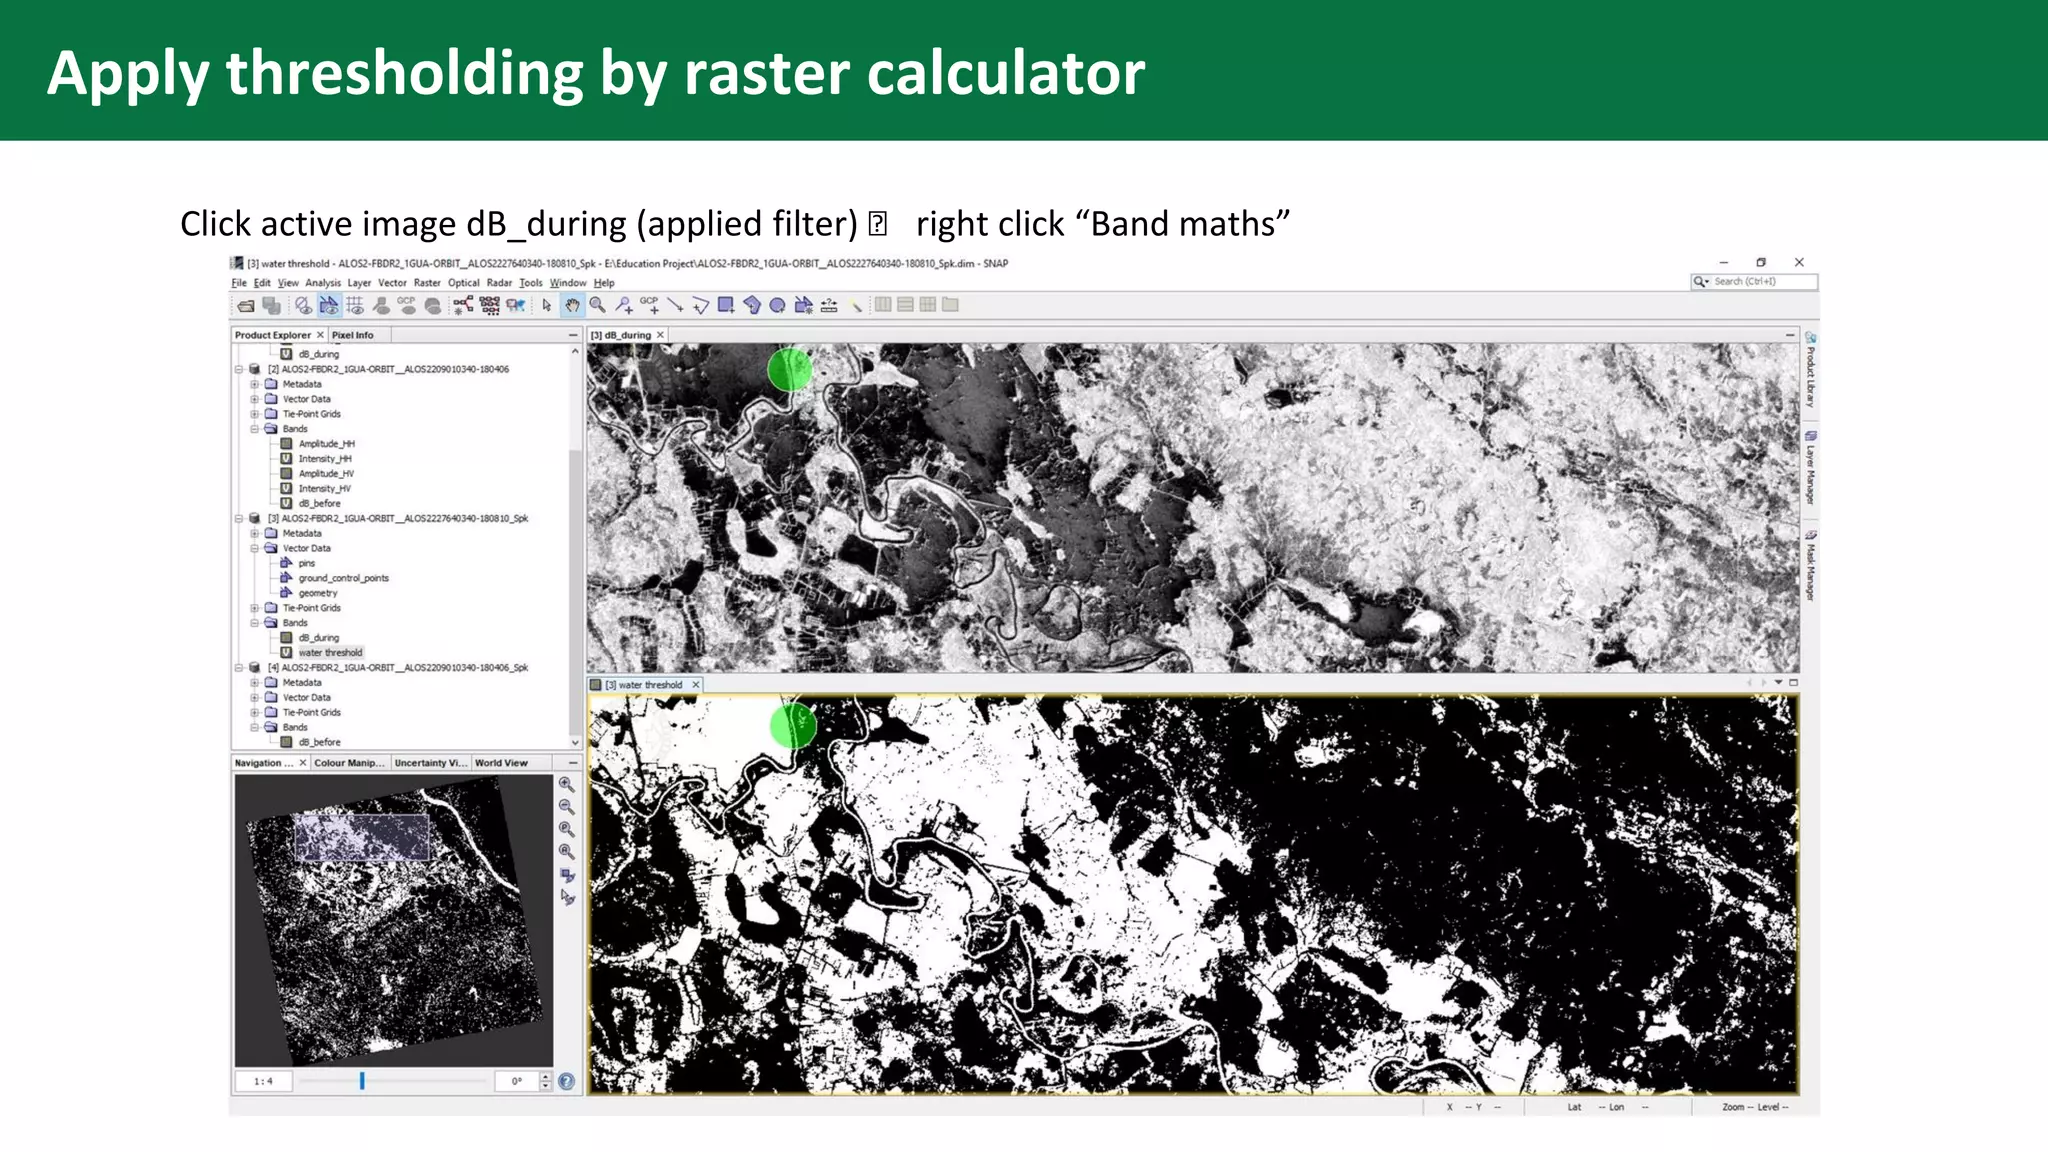Increase rotation angle with up stepper
2048x1152 pixels.
[x=545, y=1077]
